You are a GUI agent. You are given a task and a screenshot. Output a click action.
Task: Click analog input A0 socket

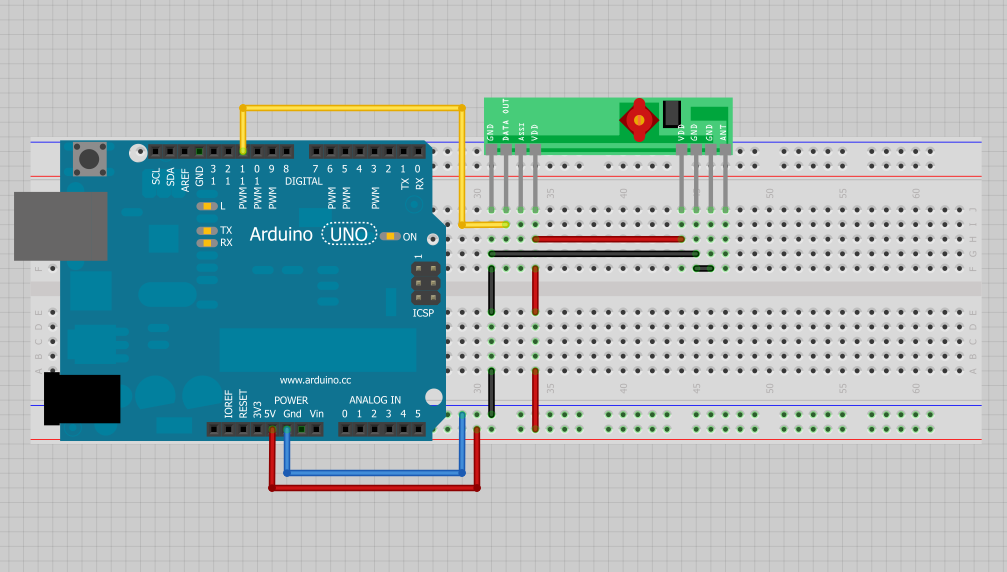(x=345, y=429)
